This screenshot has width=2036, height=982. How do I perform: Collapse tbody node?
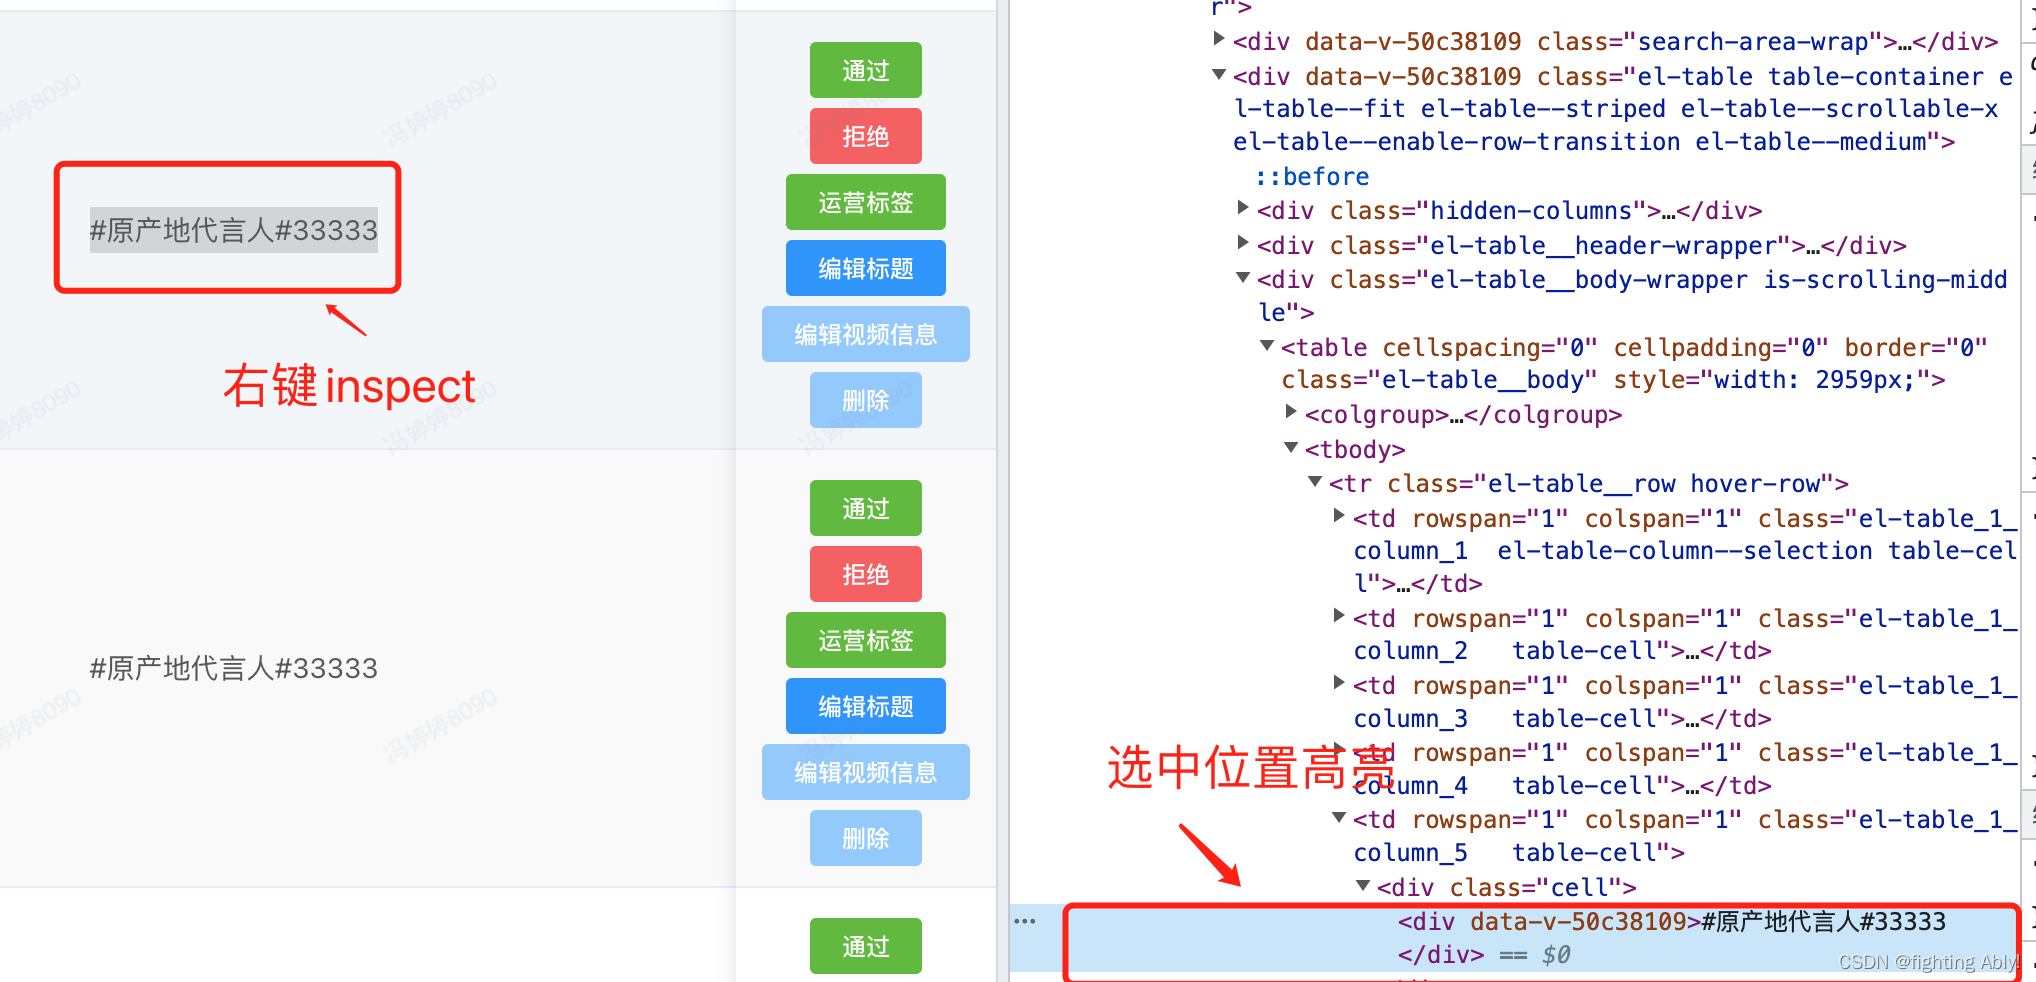(x=1291, y=447)
